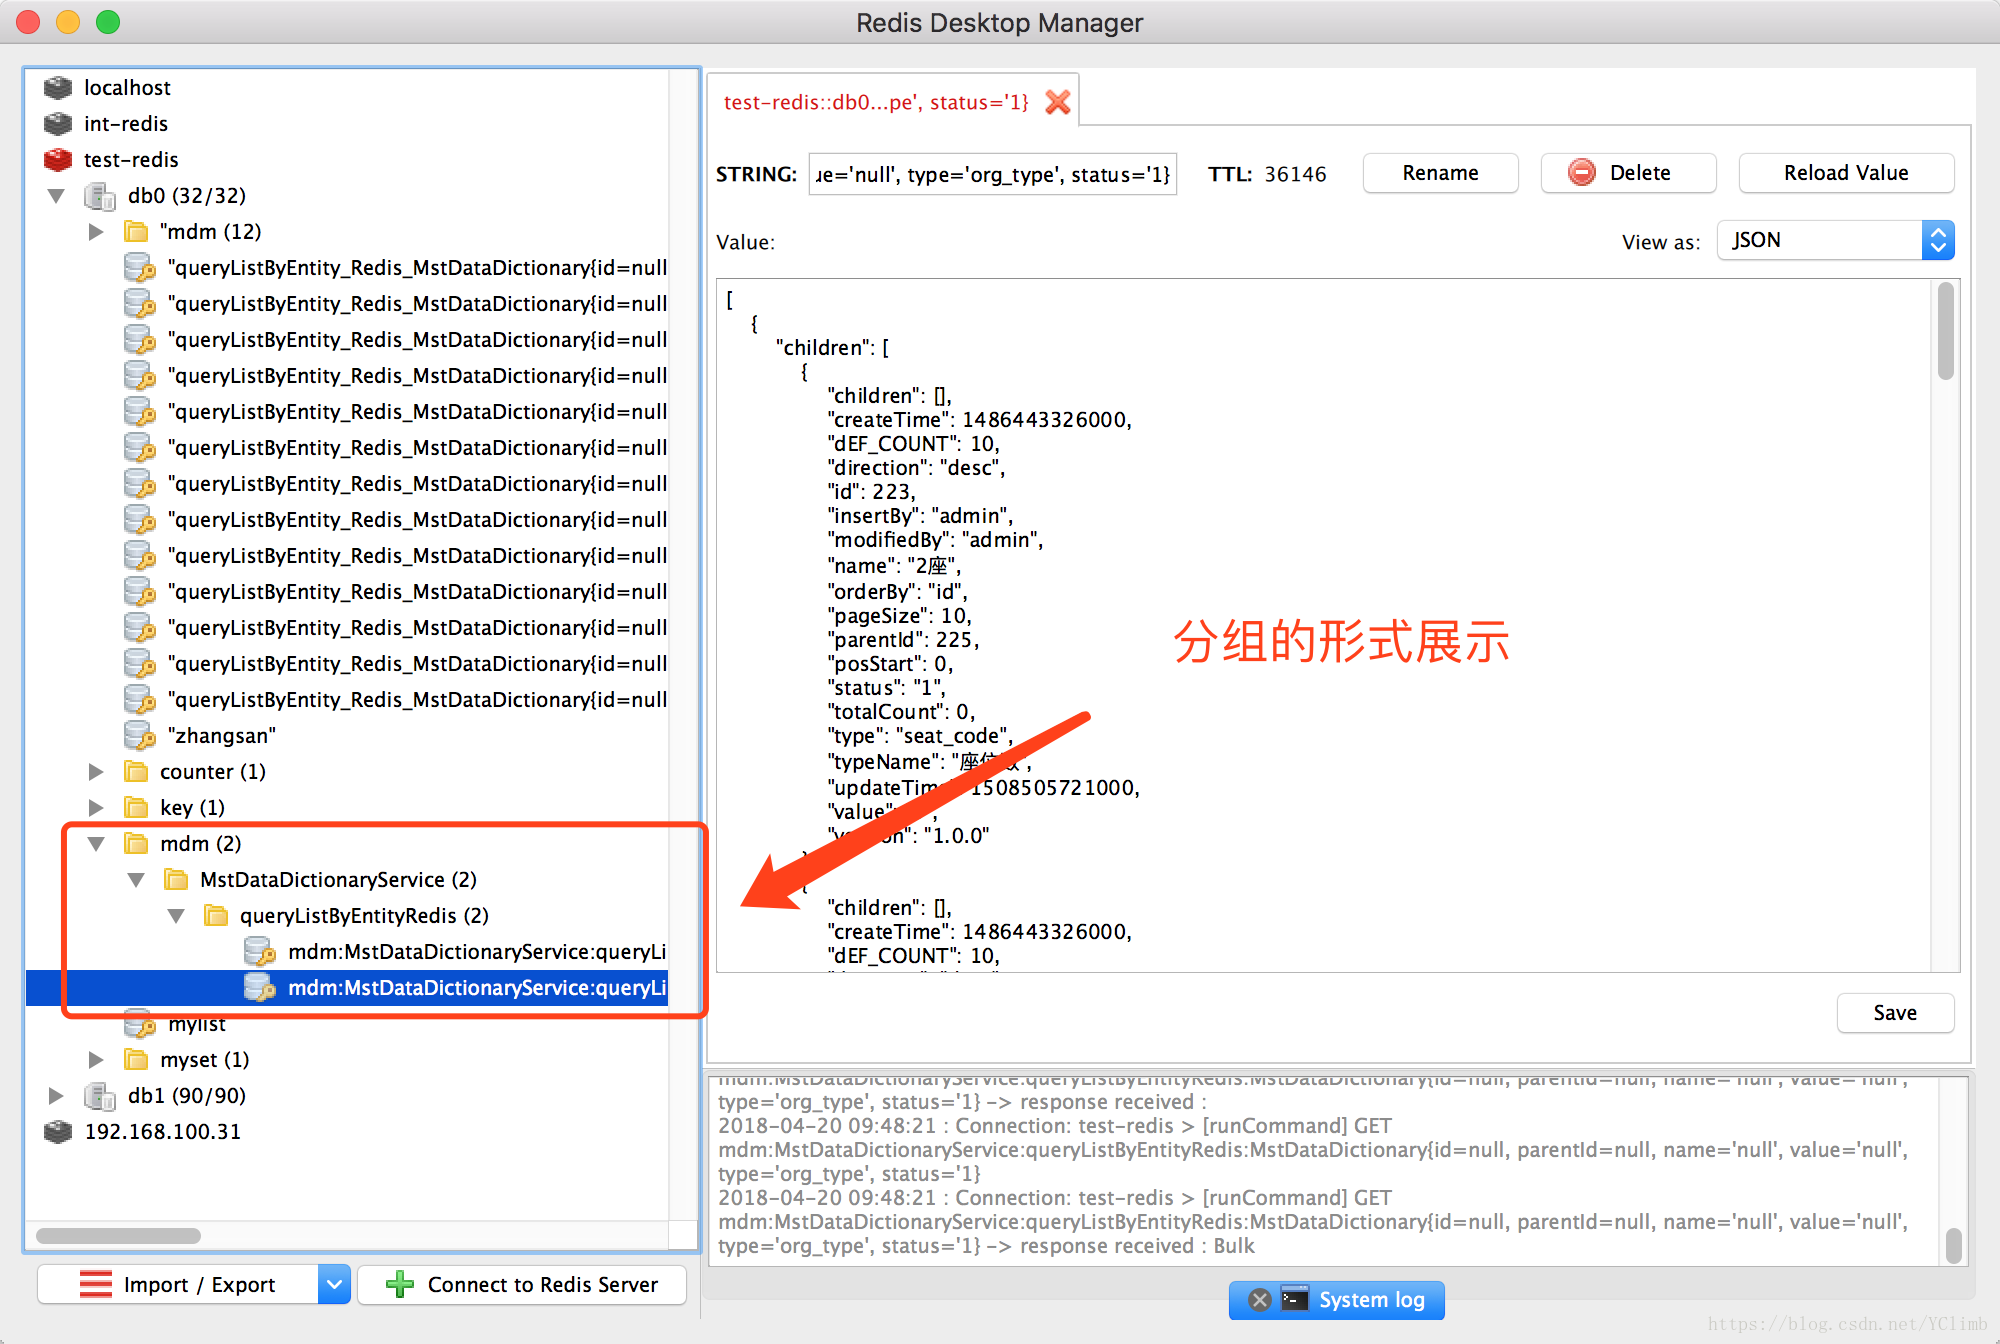2000x1344 pixels.
Task: Expand the db1 (90/90) database
Action: [x=56, y=1096]
